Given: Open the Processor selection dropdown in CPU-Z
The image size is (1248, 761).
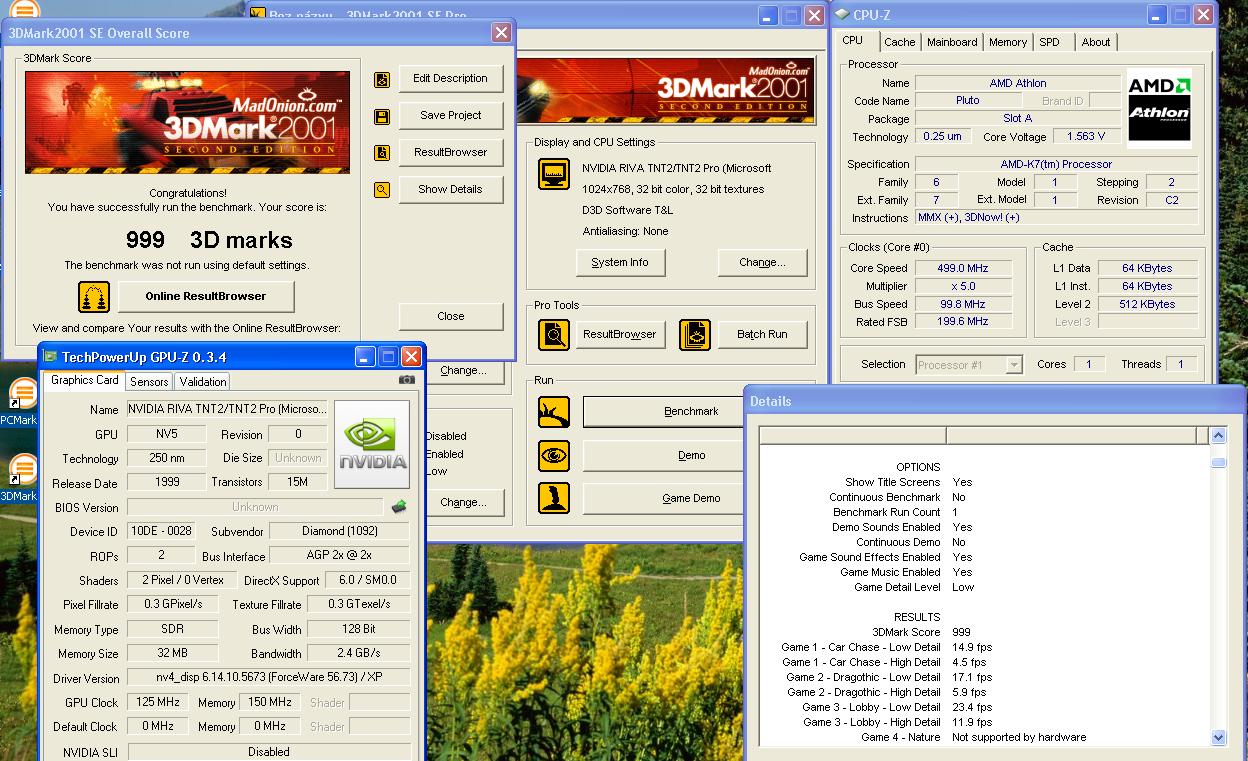Looking at the screenshot, I should [x=969, y=365].
